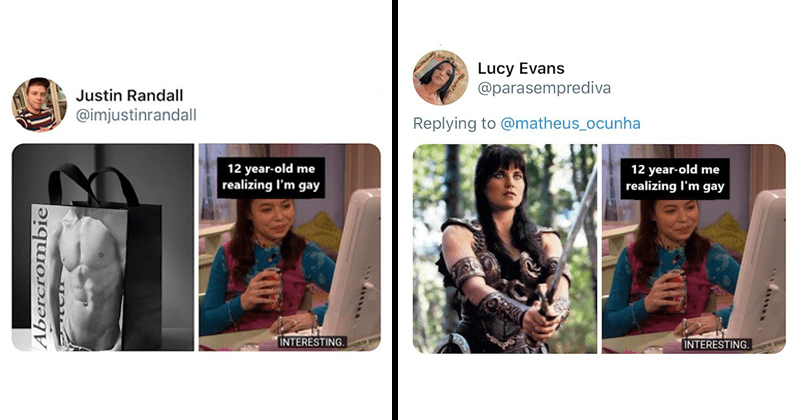Viewport: 800px width, 420px height.
Task: Click the black divider between the tweets
Action: [x=395, y=210]
